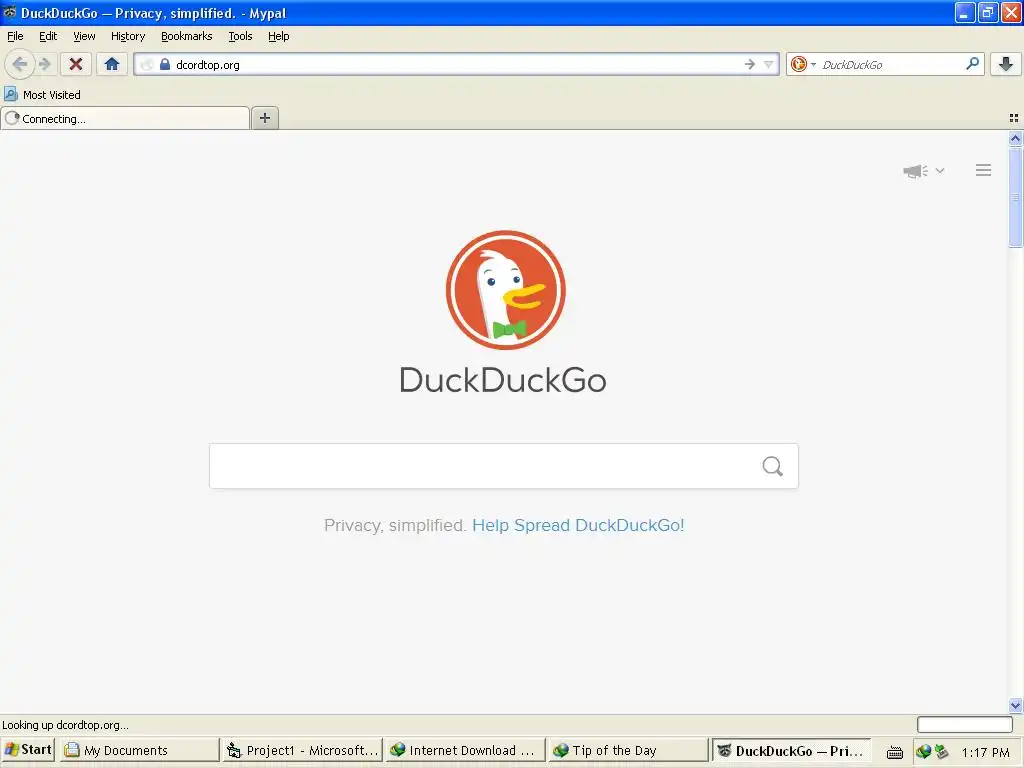Click the scrollbar down arrow
1024x768 pixels.
(x=1015, y=705)
